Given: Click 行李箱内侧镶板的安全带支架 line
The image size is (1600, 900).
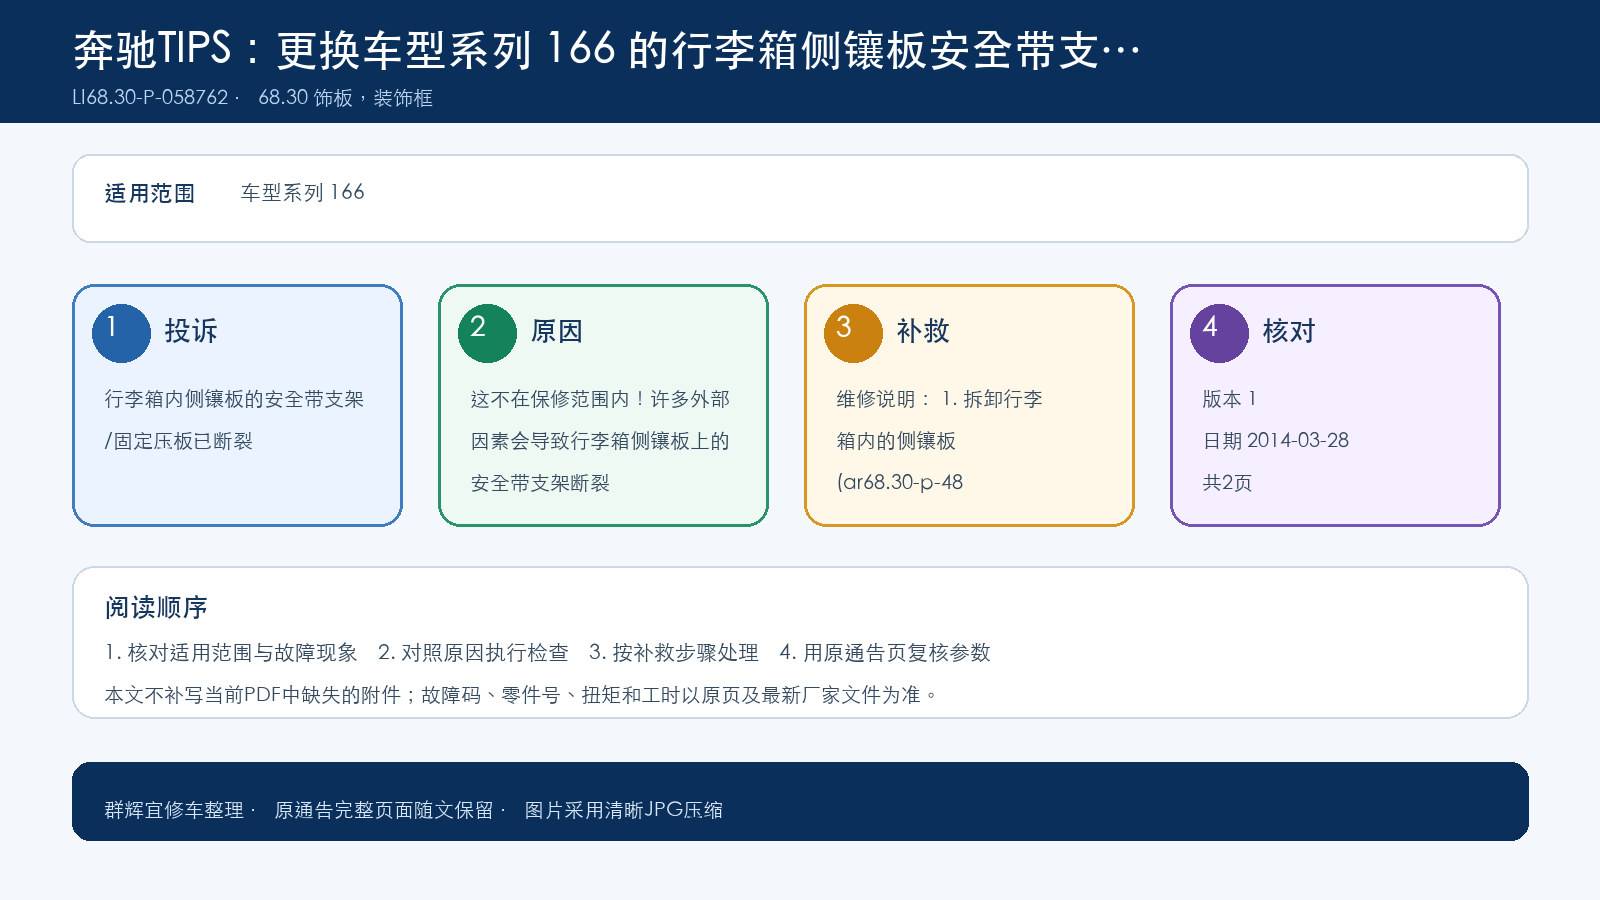Looking at the screenshot, I should pyautogui.click(x=234, y=399).
